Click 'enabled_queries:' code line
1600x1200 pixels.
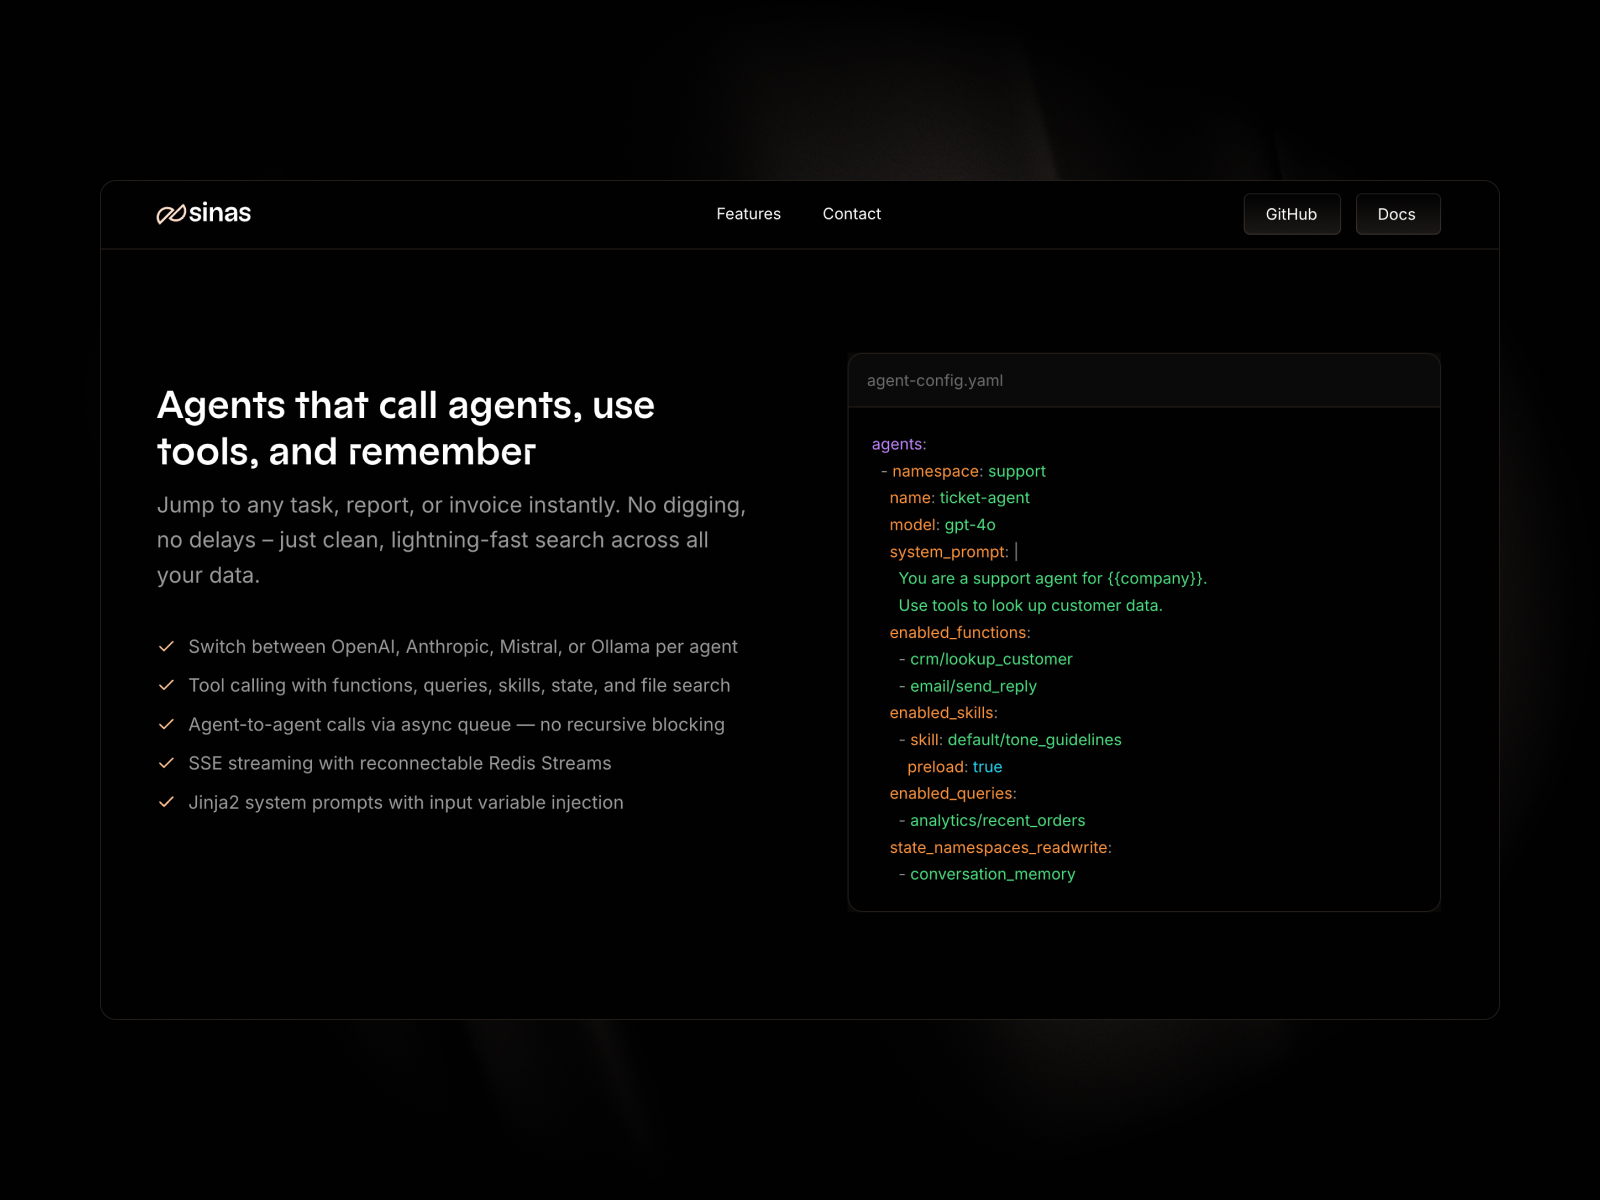coord(953,794)
